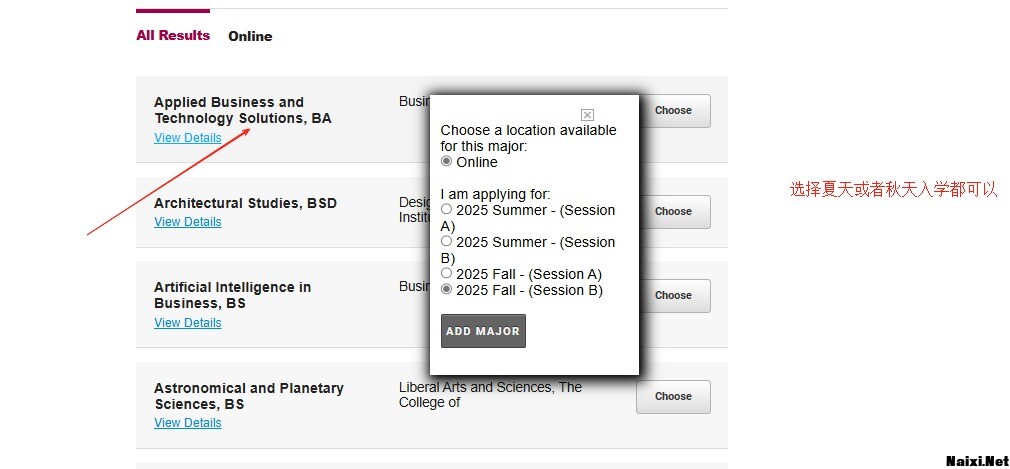The height and width of the screenshot is (469, 1010).
Task: Choose Artificial Intelligence in Business major
Action: [673, 295]
